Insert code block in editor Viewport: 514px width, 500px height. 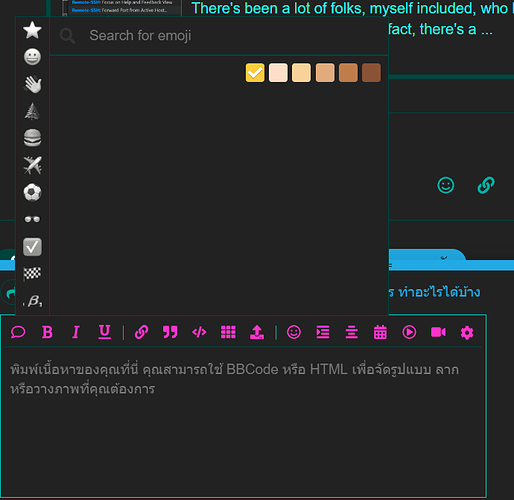click(199, 332)
